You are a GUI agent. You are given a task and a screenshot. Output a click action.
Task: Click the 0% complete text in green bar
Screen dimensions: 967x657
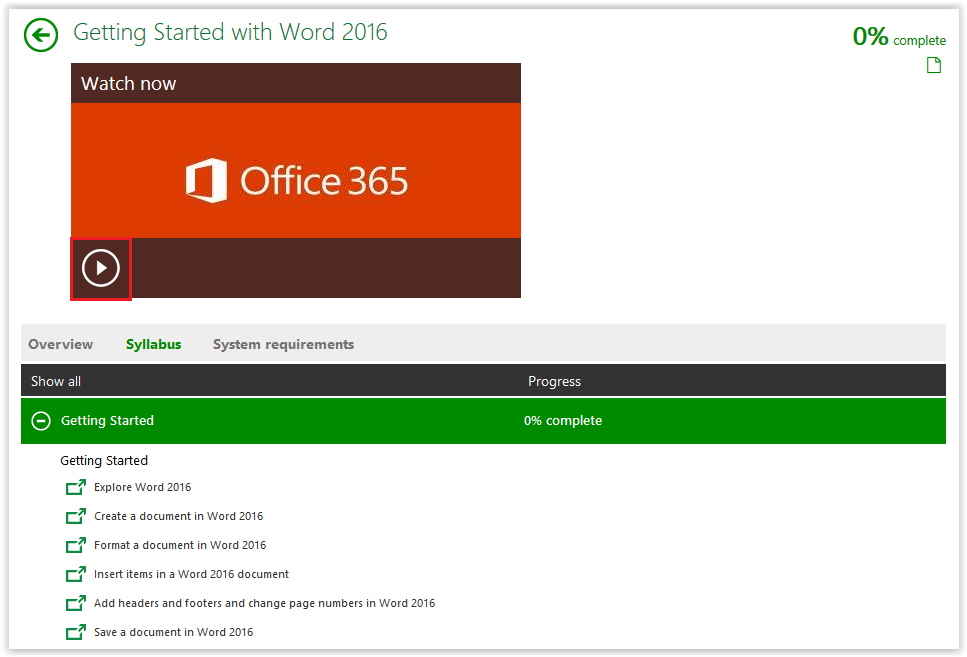point(563,421)
